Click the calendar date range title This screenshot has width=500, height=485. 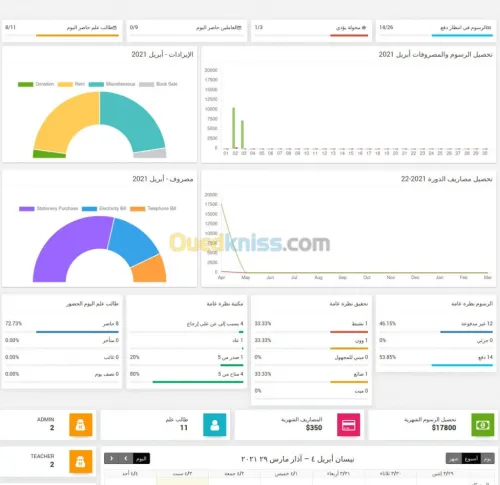pos(297,459)
